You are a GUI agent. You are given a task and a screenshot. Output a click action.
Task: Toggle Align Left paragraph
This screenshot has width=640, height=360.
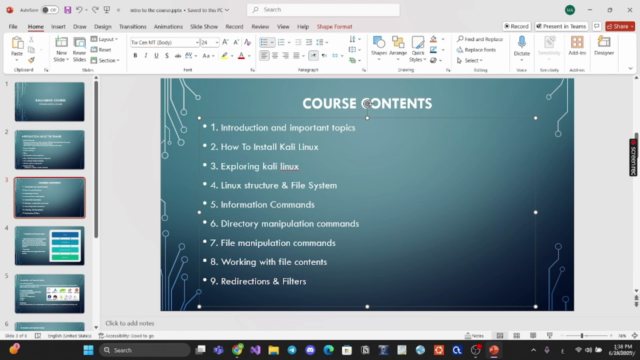(x=264, y=56)
